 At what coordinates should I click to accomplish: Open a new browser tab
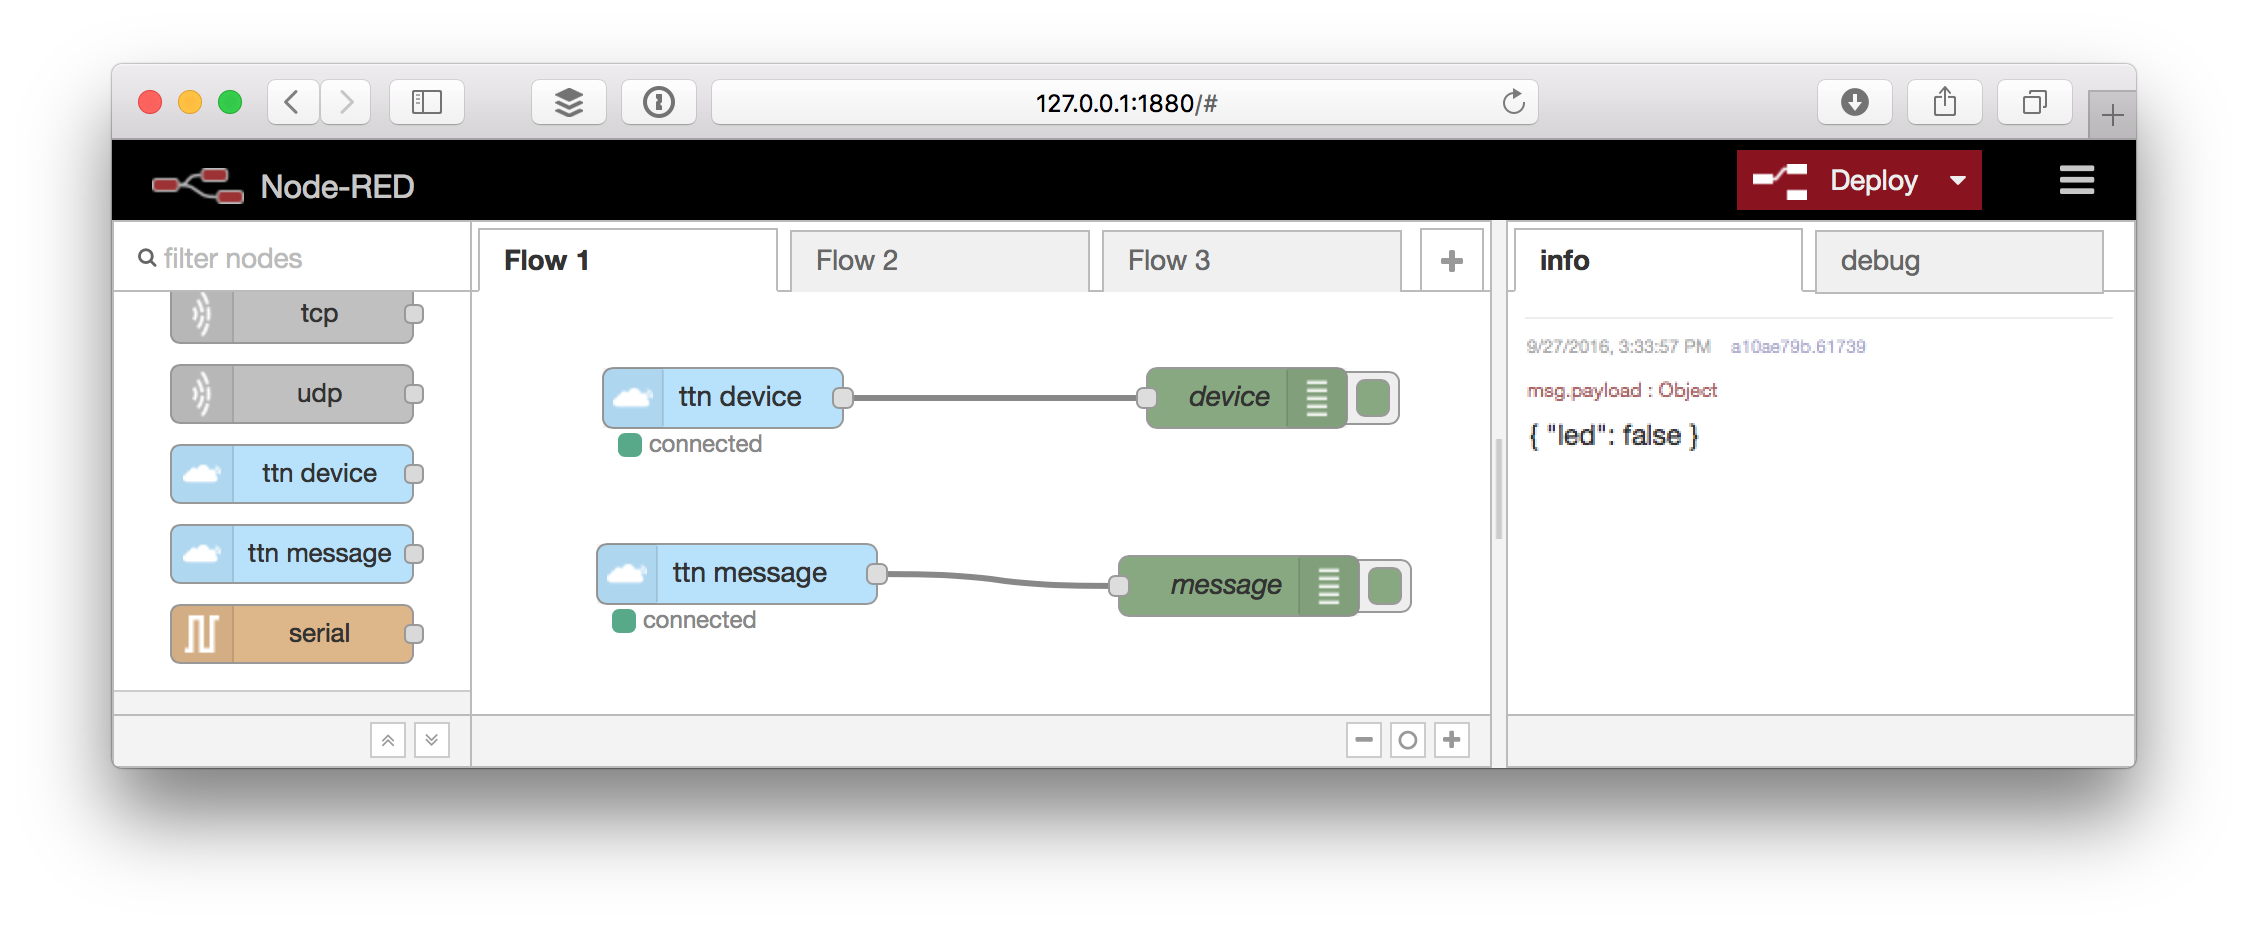pyautogui.click(x=2112, y=115)
